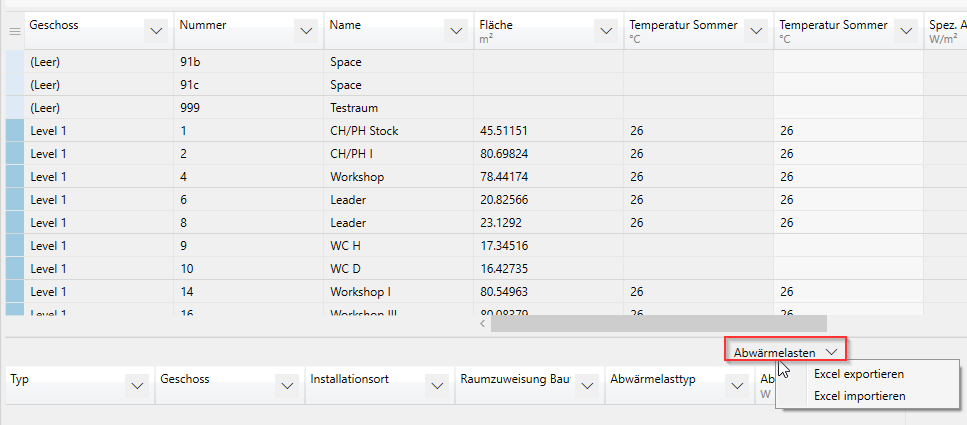Click the name cell 'CH/PH Stock'

[x=398, y=131]
